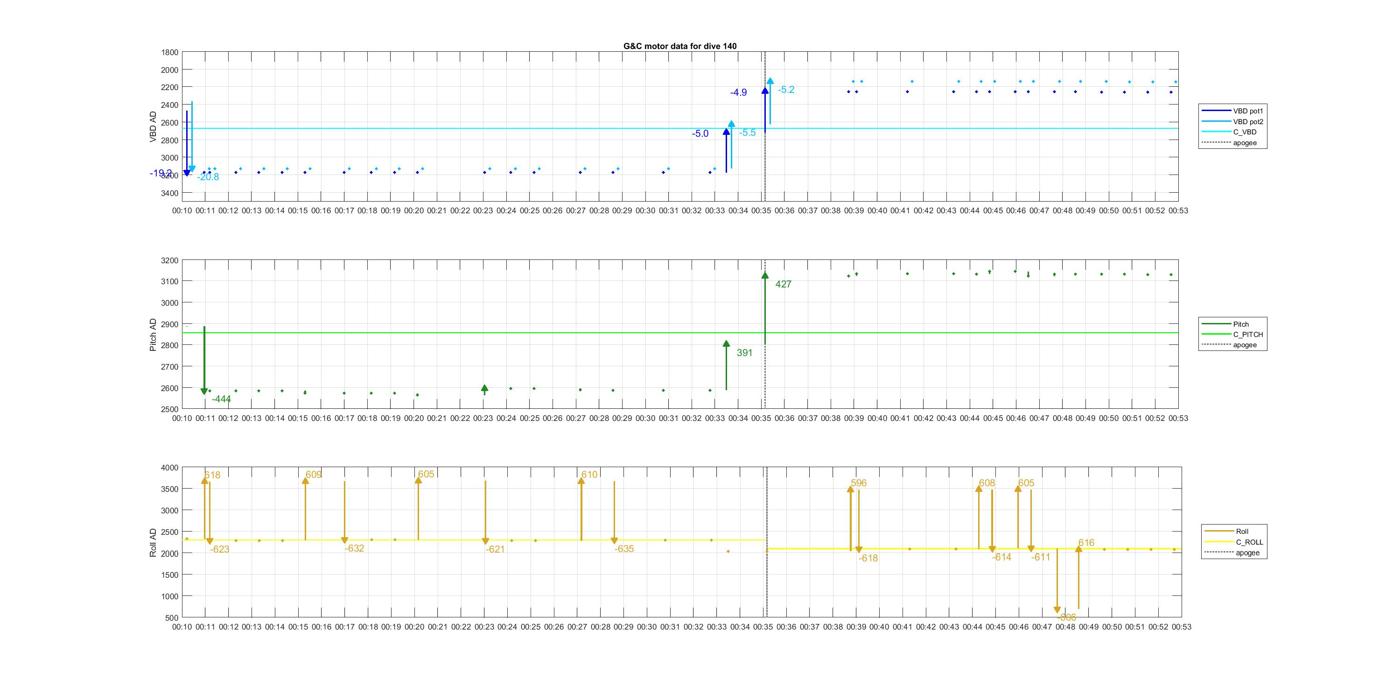The image size is (1400, 693).
Task: Click the "00:47" tick on Roll plot
Action: coord(1042,627)
